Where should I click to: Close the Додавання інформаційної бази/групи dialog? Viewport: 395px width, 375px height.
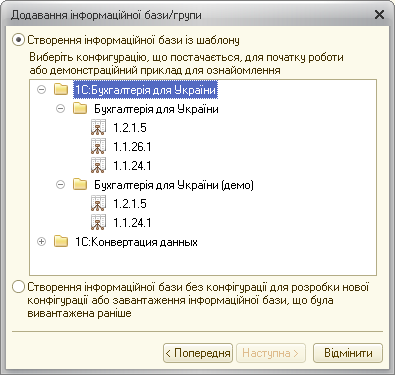379,15
